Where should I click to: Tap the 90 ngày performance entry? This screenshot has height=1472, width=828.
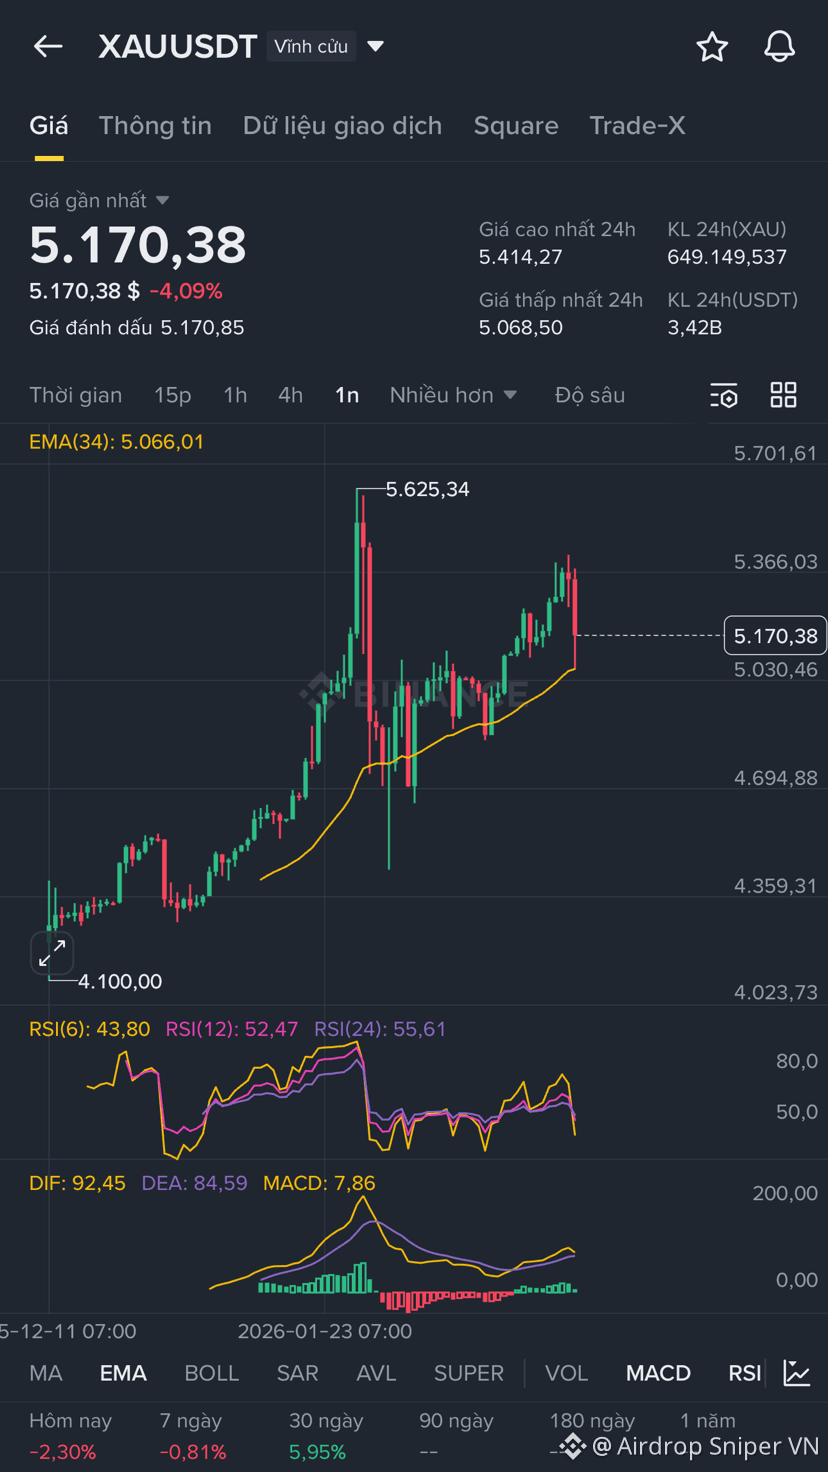coord(456,1436)
